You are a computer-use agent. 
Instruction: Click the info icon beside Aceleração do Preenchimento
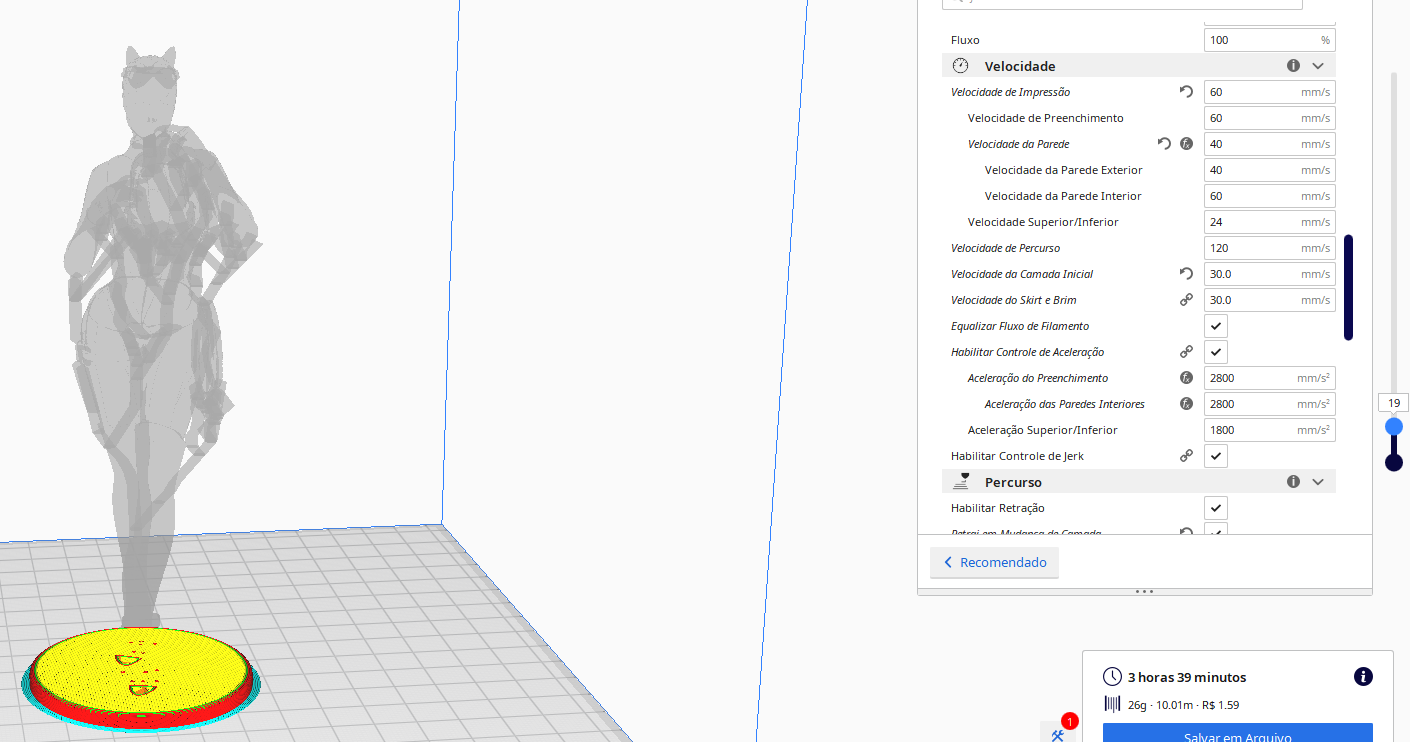click(x=1186, y=377)
